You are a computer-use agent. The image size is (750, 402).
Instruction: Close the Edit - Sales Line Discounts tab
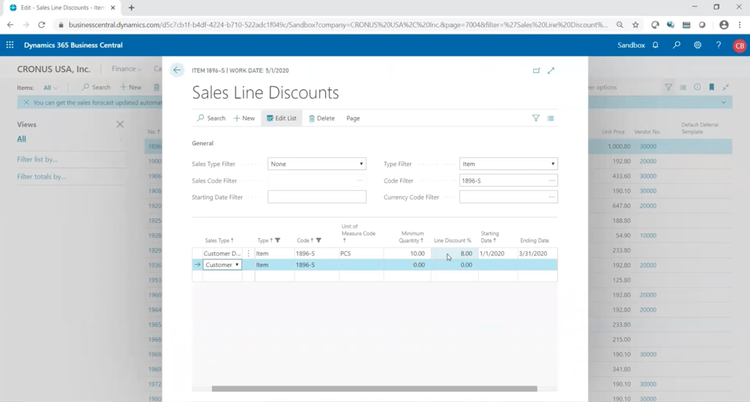pyautogui.click(x=113, y=8)
